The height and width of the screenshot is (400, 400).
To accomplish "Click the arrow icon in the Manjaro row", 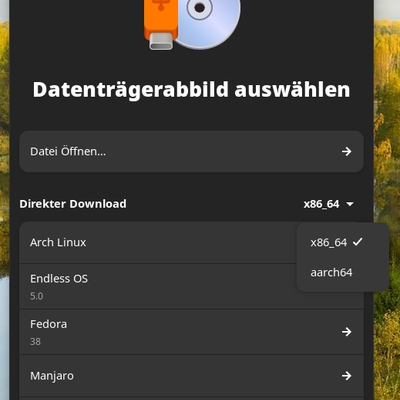I will (x=347, y=376).
